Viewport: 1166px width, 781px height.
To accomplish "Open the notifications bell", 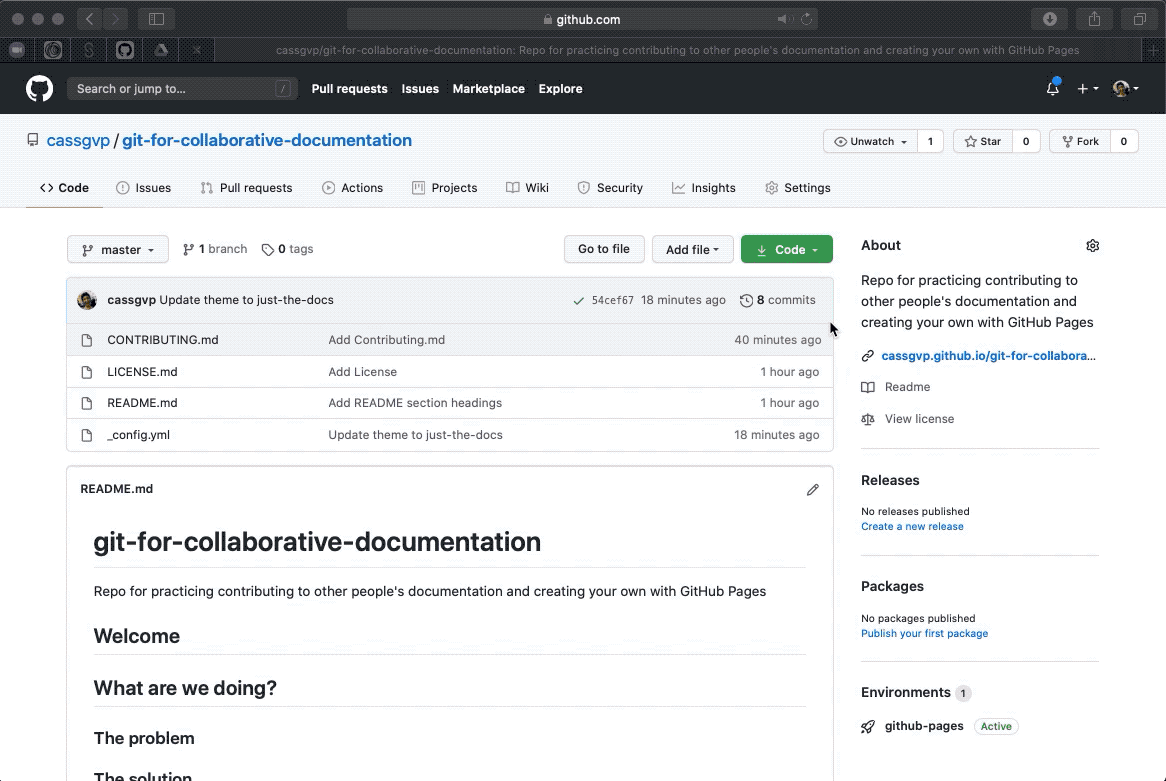I will 1052,89.
